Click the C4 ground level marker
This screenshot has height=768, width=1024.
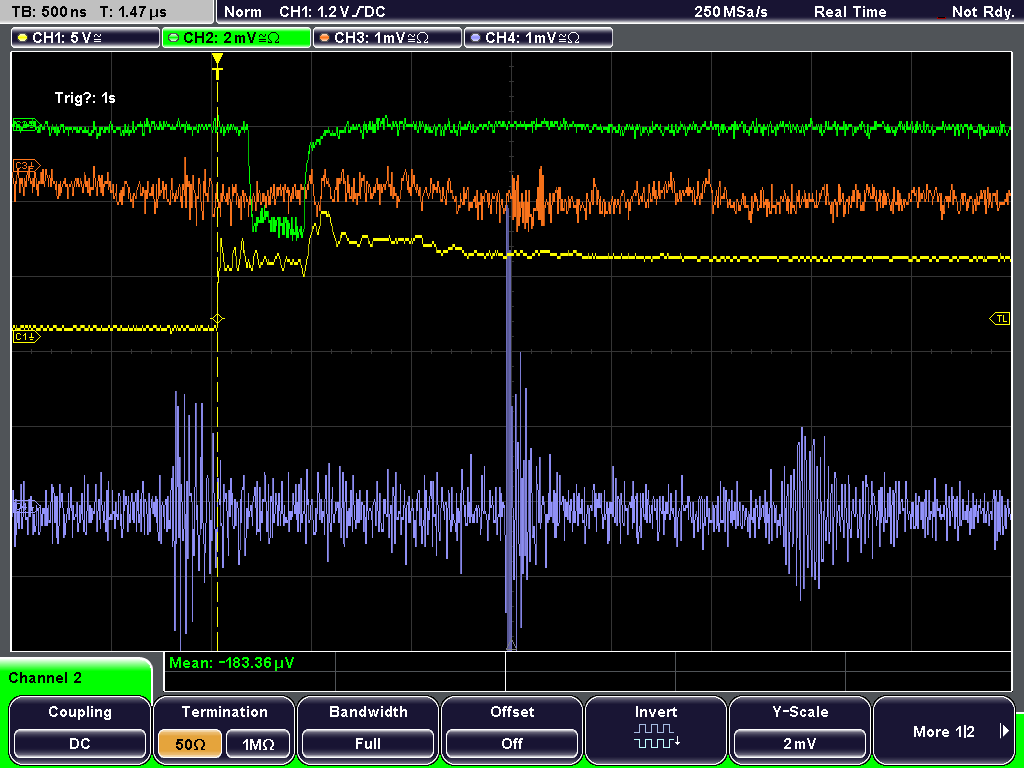click(27, 505)
